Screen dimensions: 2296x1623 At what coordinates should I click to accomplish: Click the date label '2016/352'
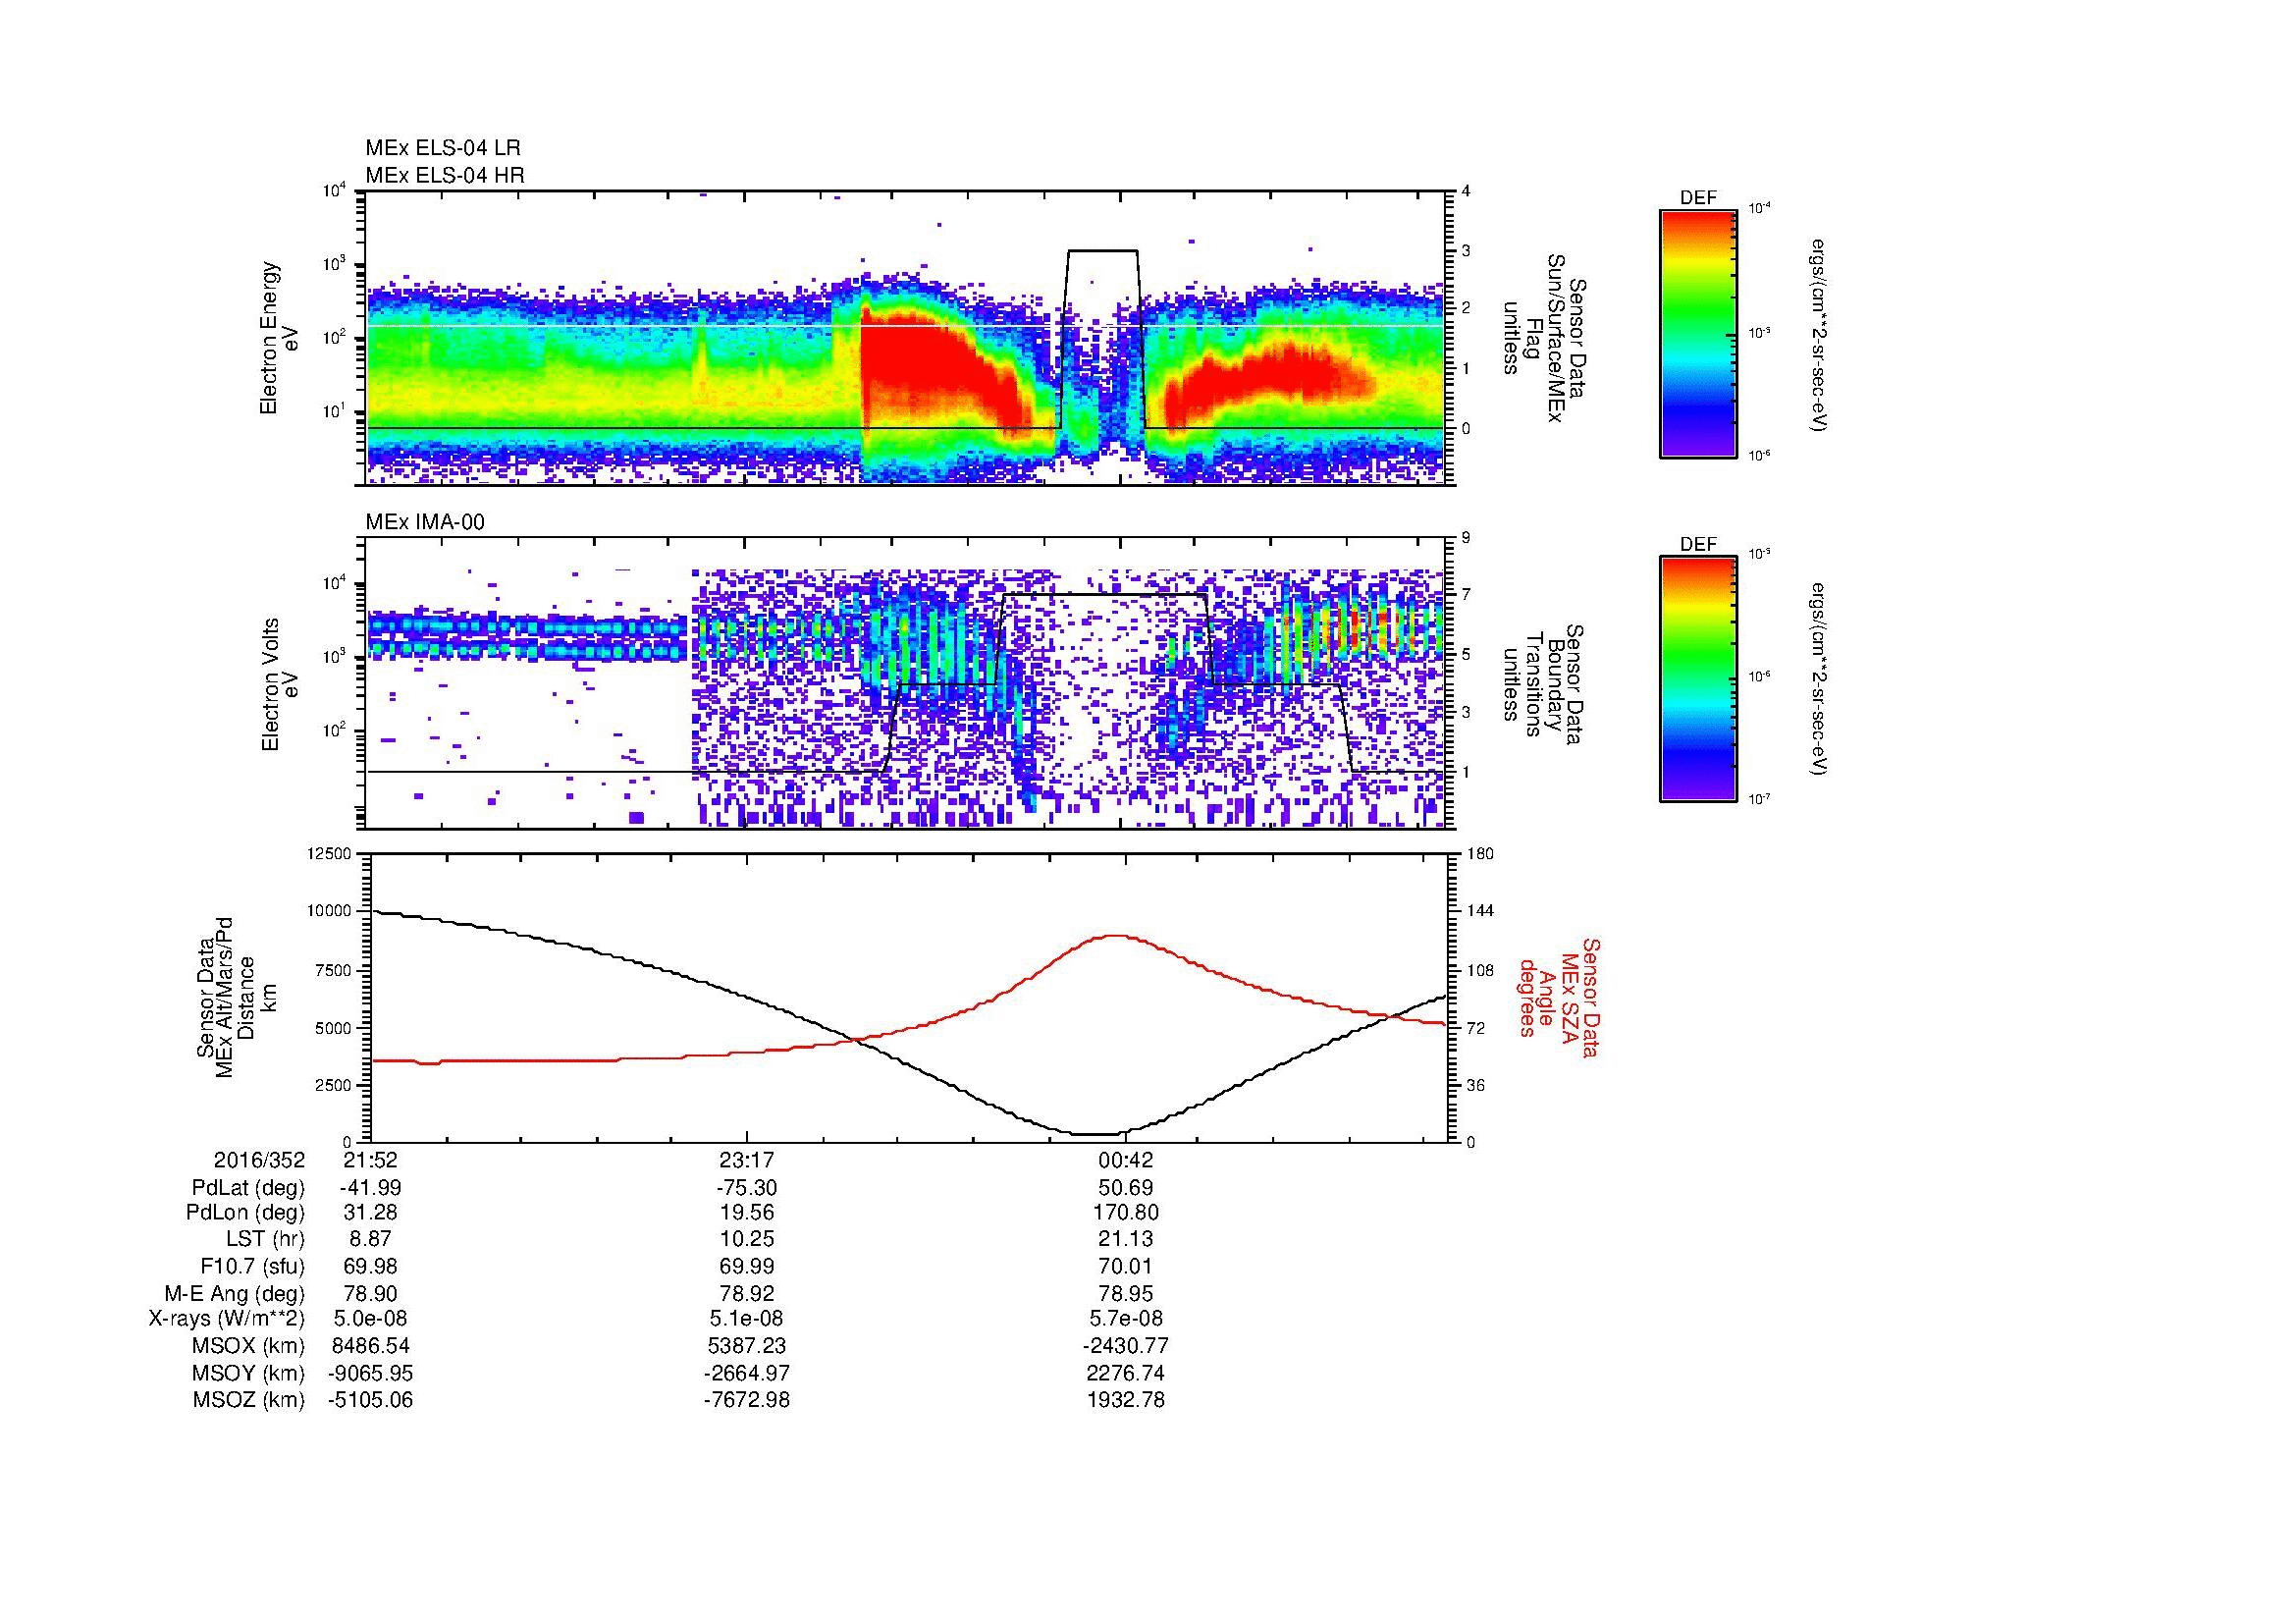coord(260,1160)
